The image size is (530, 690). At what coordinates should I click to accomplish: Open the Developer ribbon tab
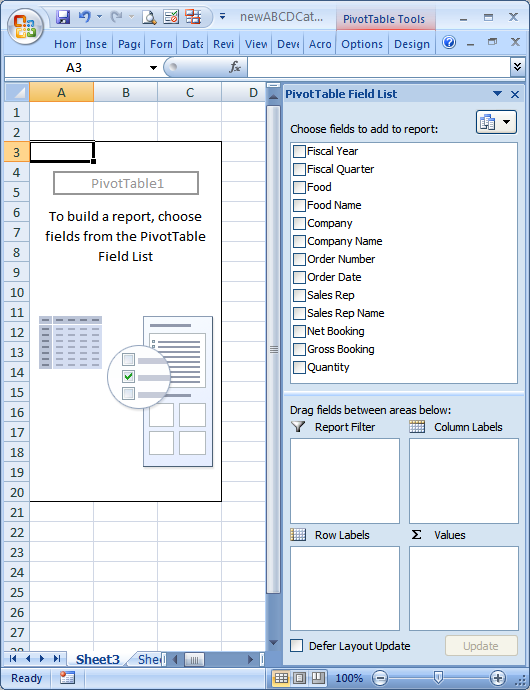tap(288, 44)
